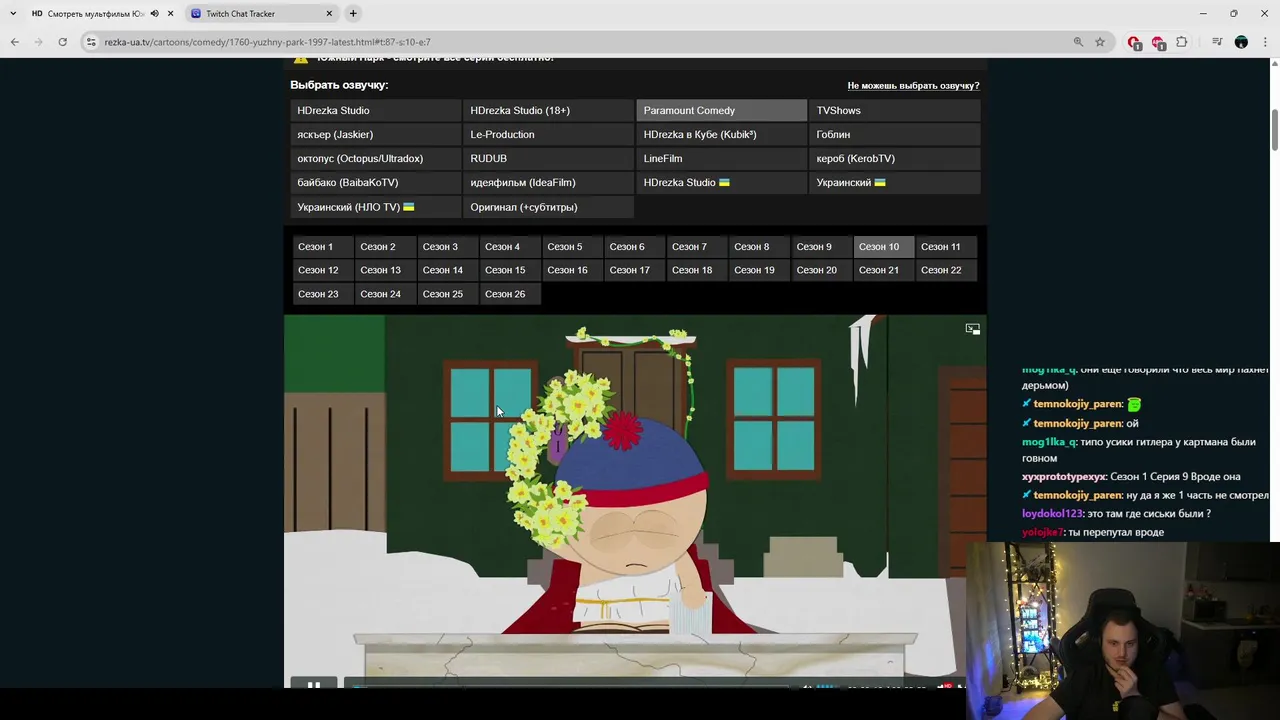
Task: Open Сезон 23 episodes
Action: [x=321, y=294]
